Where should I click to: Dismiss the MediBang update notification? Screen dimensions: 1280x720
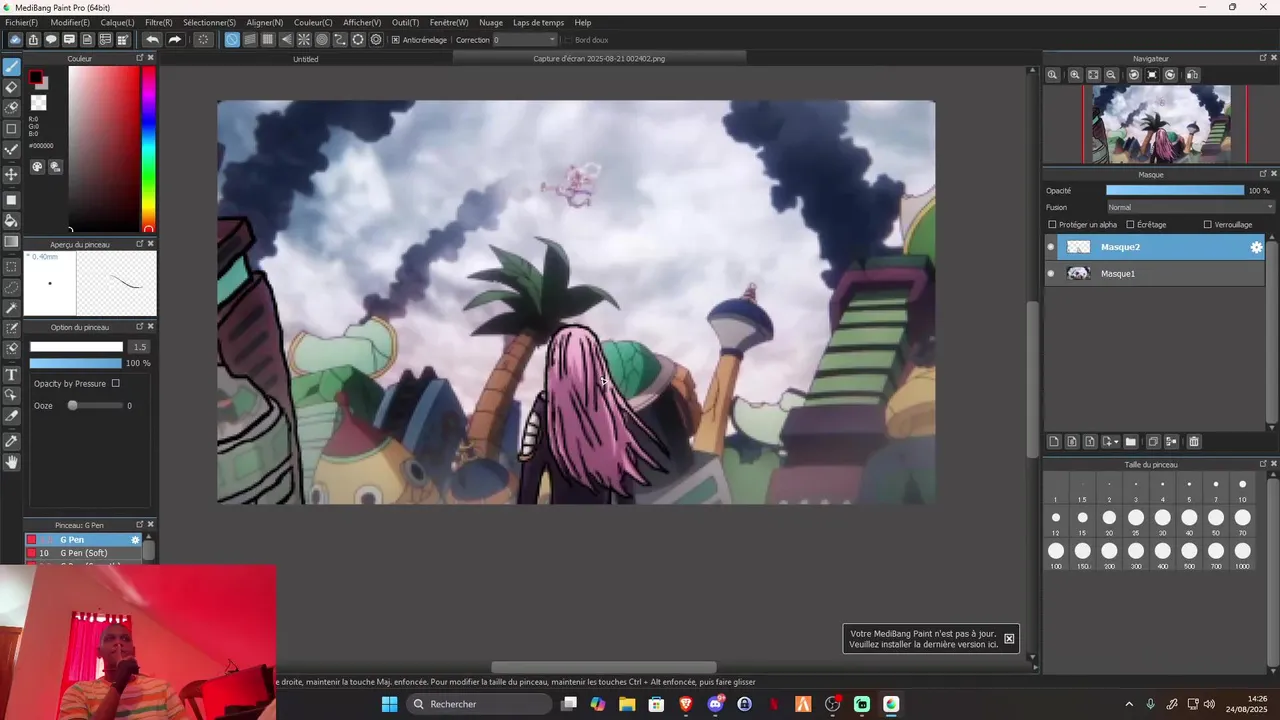(1009, 639)
